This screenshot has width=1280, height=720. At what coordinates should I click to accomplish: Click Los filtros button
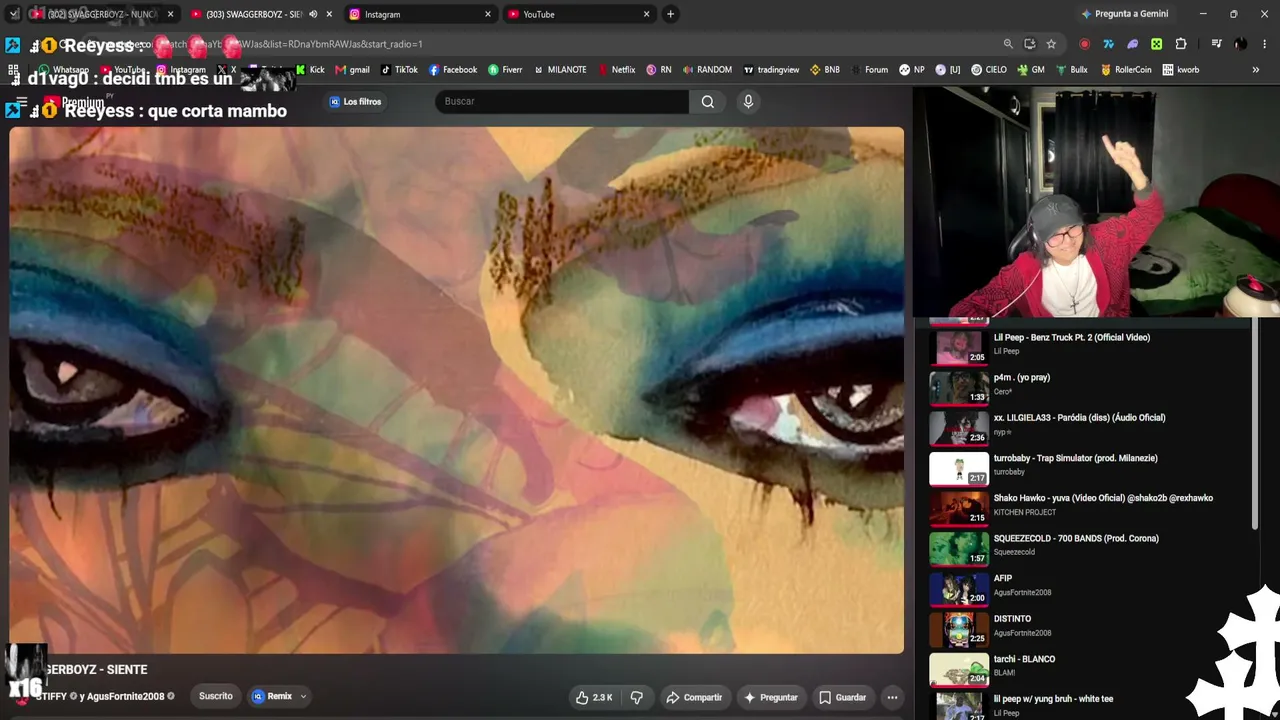356,101
